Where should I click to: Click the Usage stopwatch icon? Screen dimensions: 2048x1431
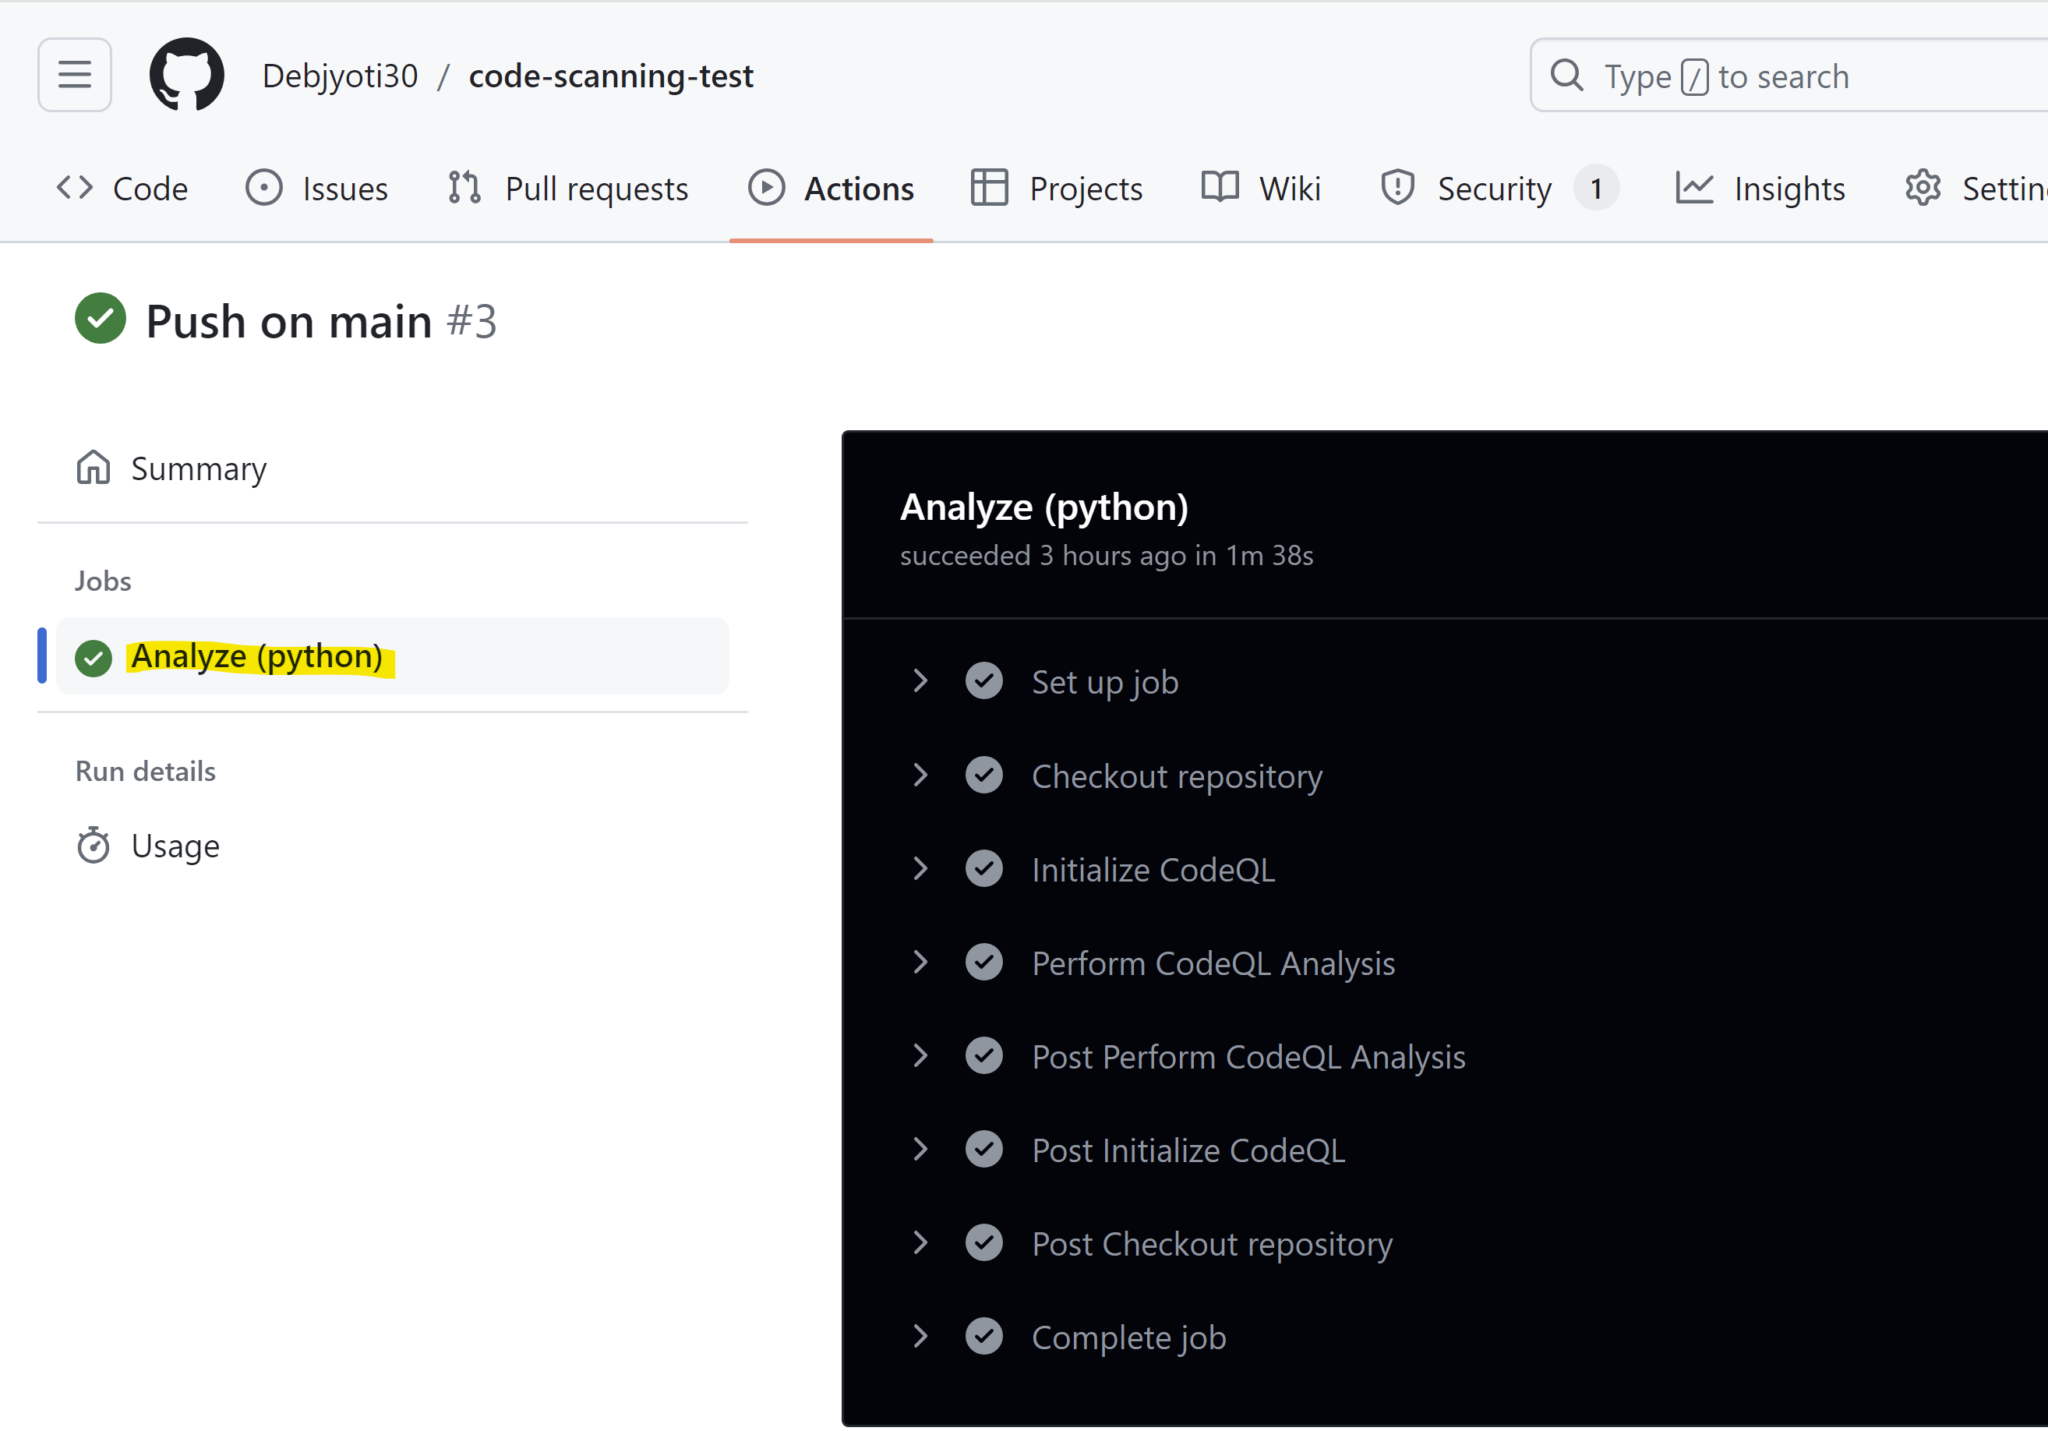(x=93, y=846)
